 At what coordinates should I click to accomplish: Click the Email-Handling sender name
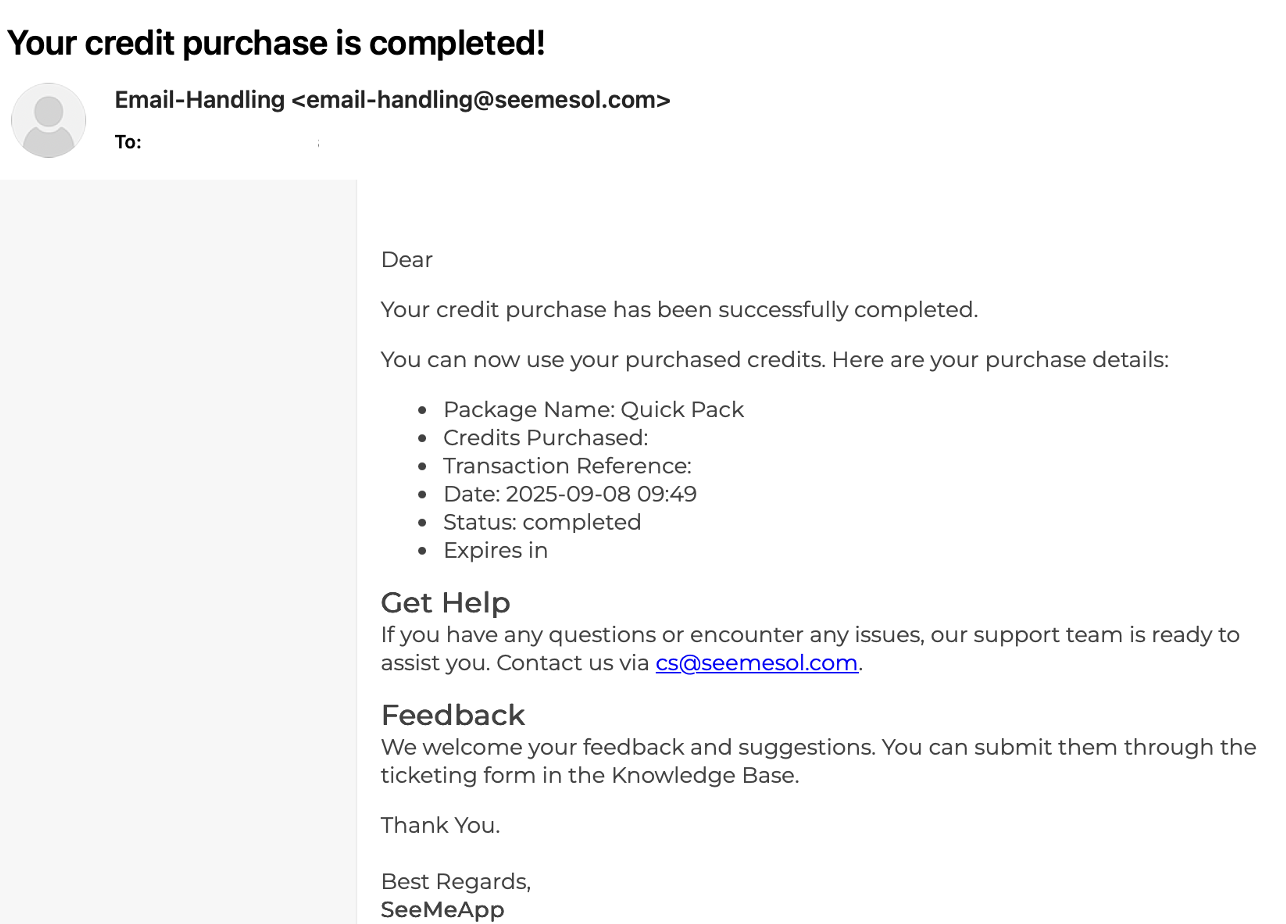pyautogui.click(x=199, y=100)
